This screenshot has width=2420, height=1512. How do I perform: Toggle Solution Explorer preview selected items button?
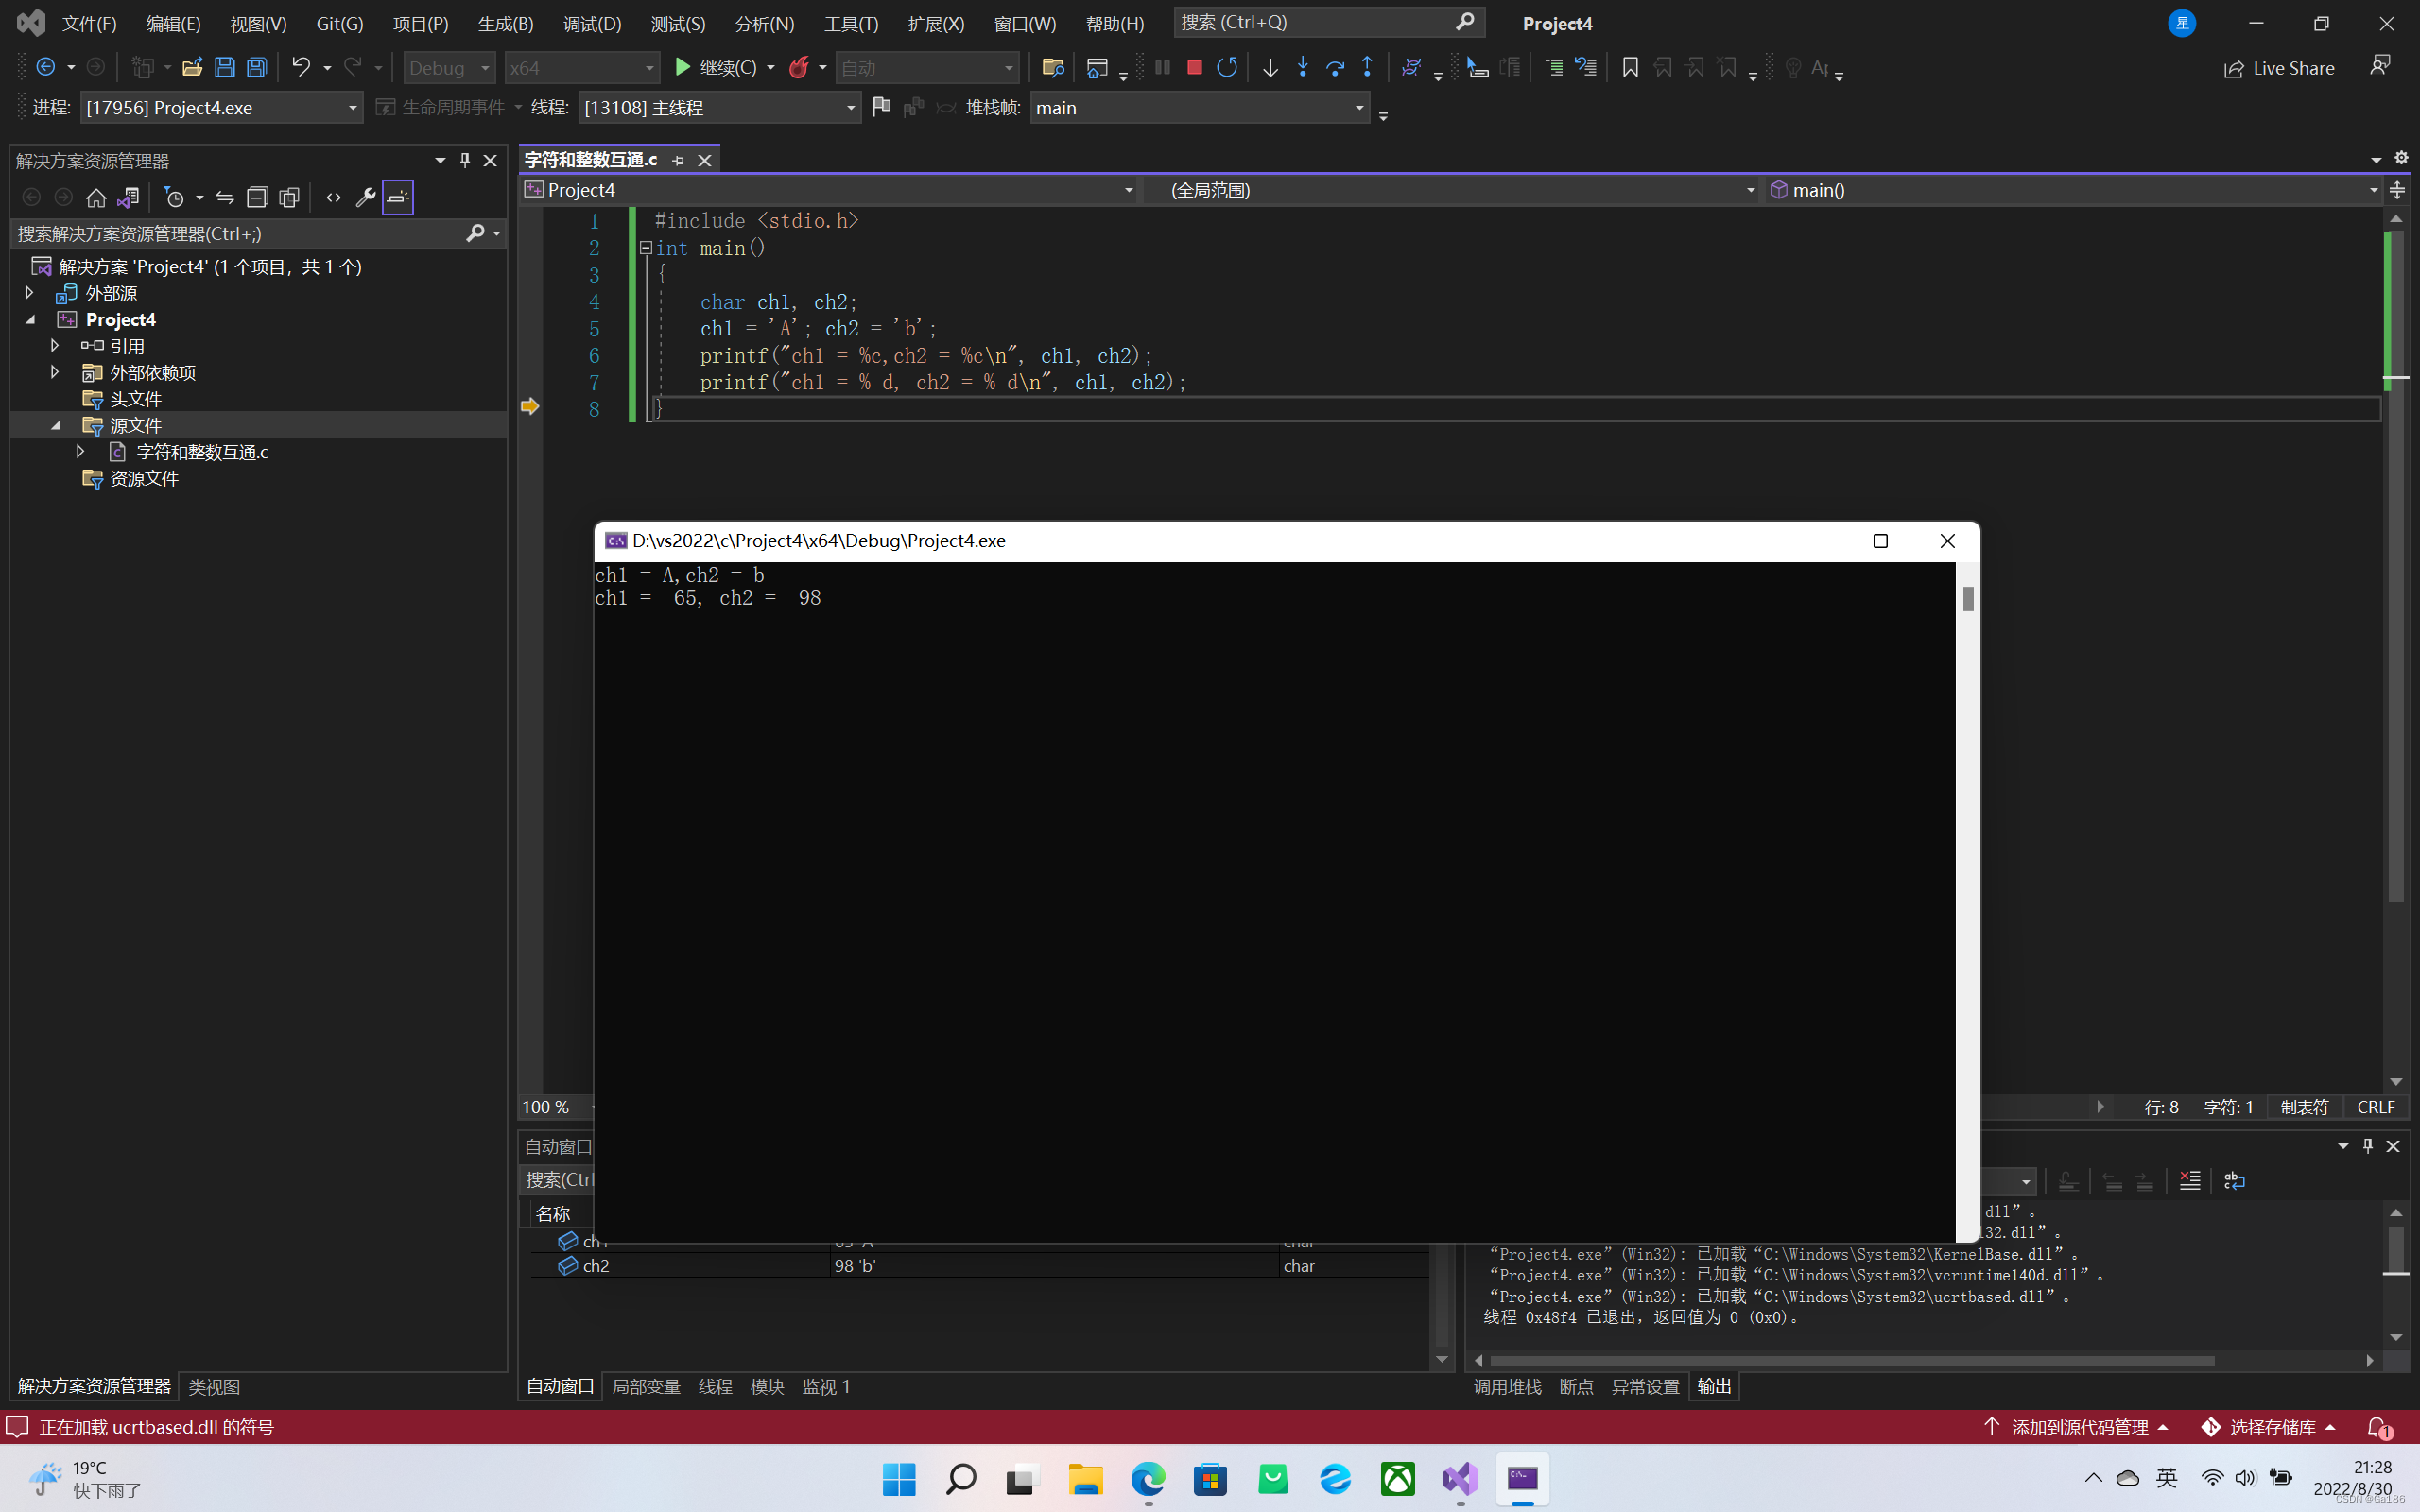[398, 197]
